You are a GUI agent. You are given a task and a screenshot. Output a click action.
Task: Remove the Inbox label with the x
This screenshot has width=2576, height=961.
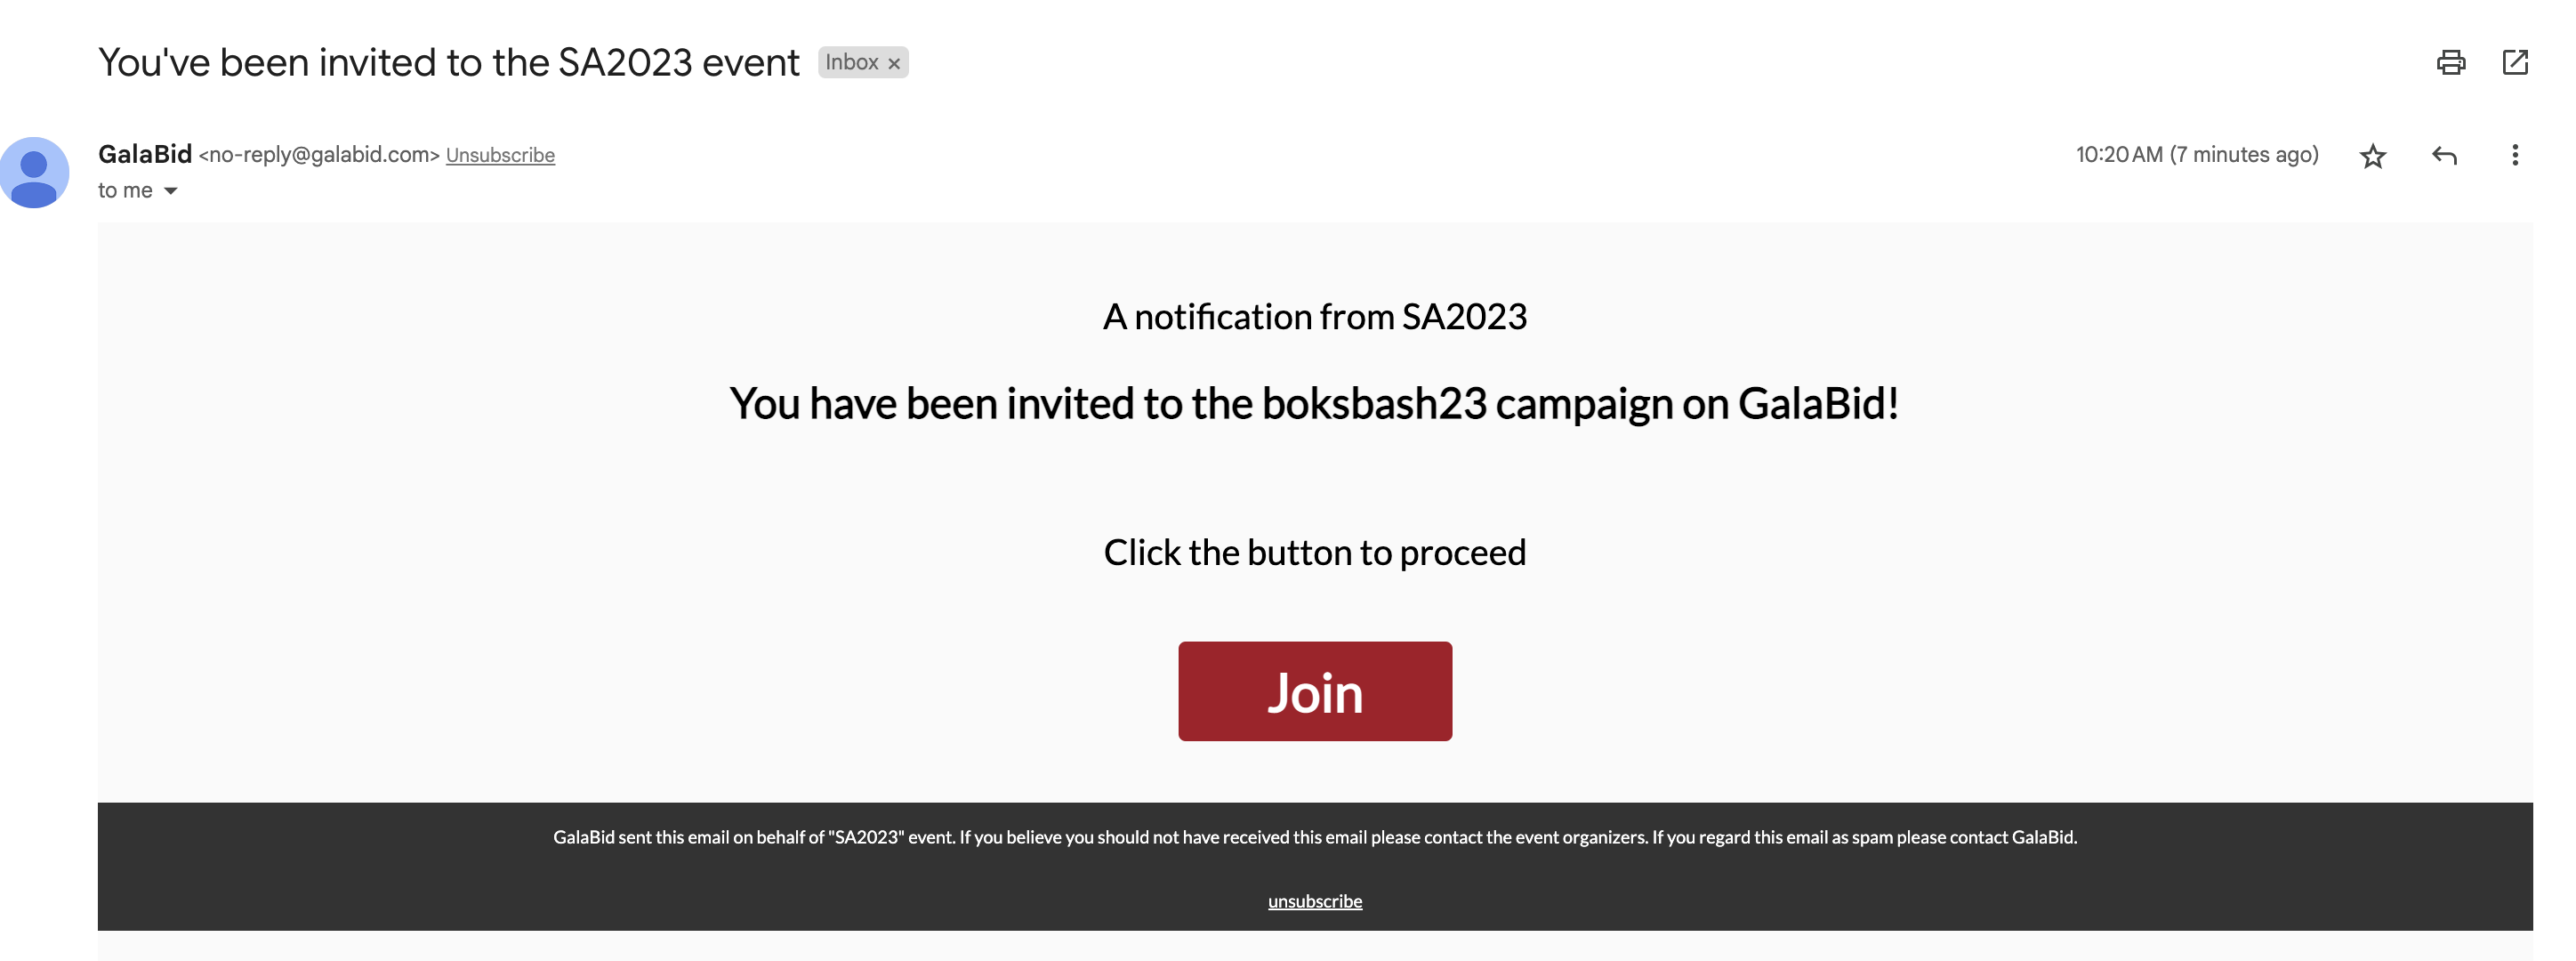pyautogui.click(x=894, y=64)
